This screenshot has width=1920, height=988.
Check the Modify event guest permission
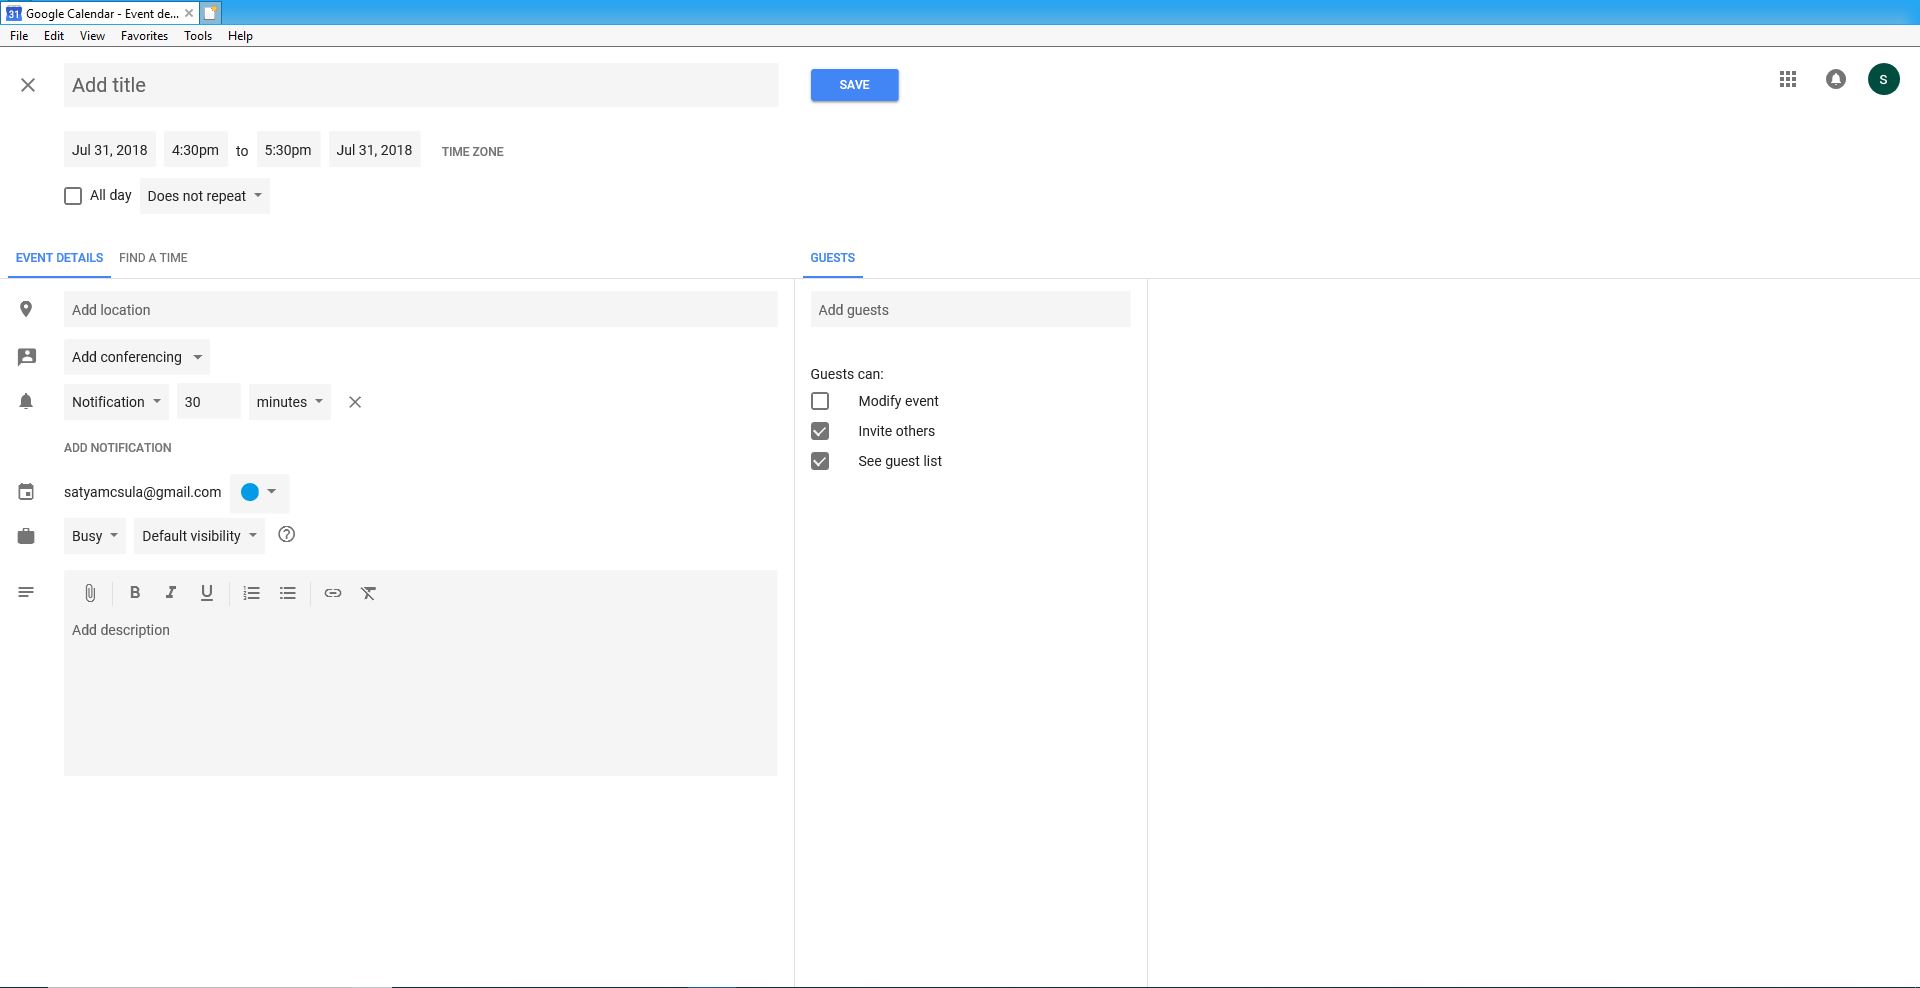820,401
